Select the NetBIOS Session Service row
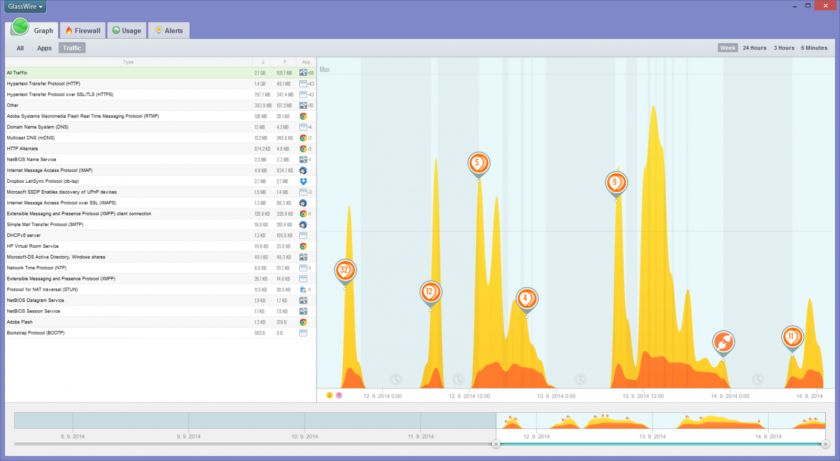This screenshot has width=840, height=461. 160,311
